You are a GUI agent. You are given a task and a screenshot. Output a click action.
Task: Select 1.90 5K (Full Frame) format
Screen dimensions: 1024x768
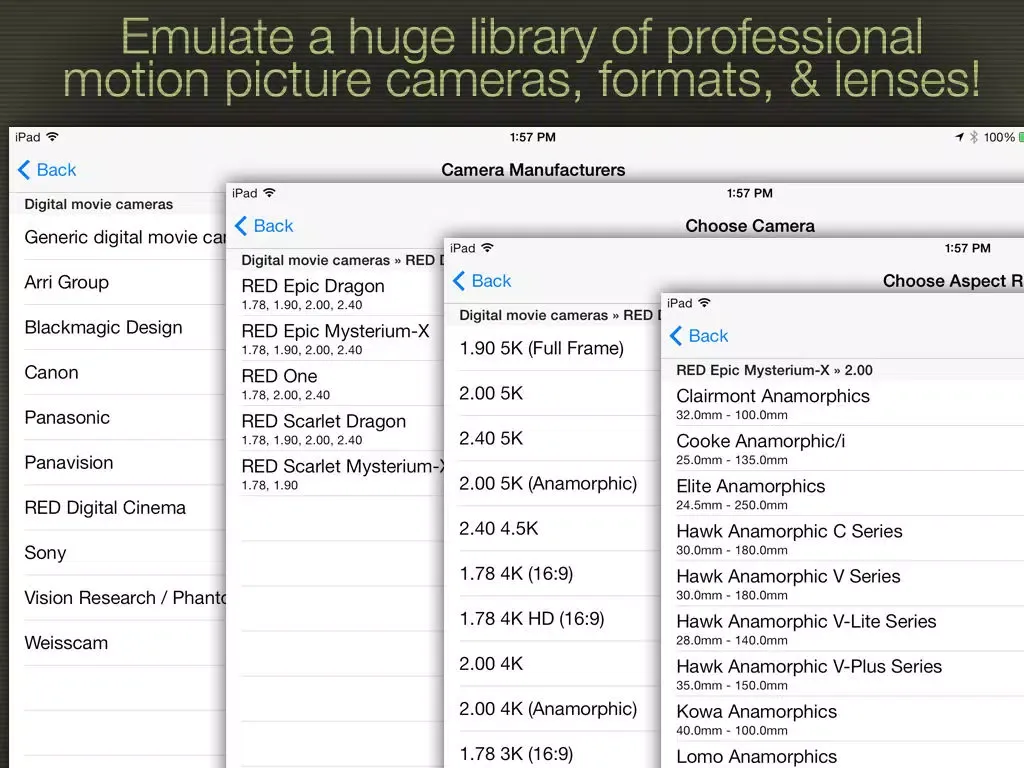[541, 348]
